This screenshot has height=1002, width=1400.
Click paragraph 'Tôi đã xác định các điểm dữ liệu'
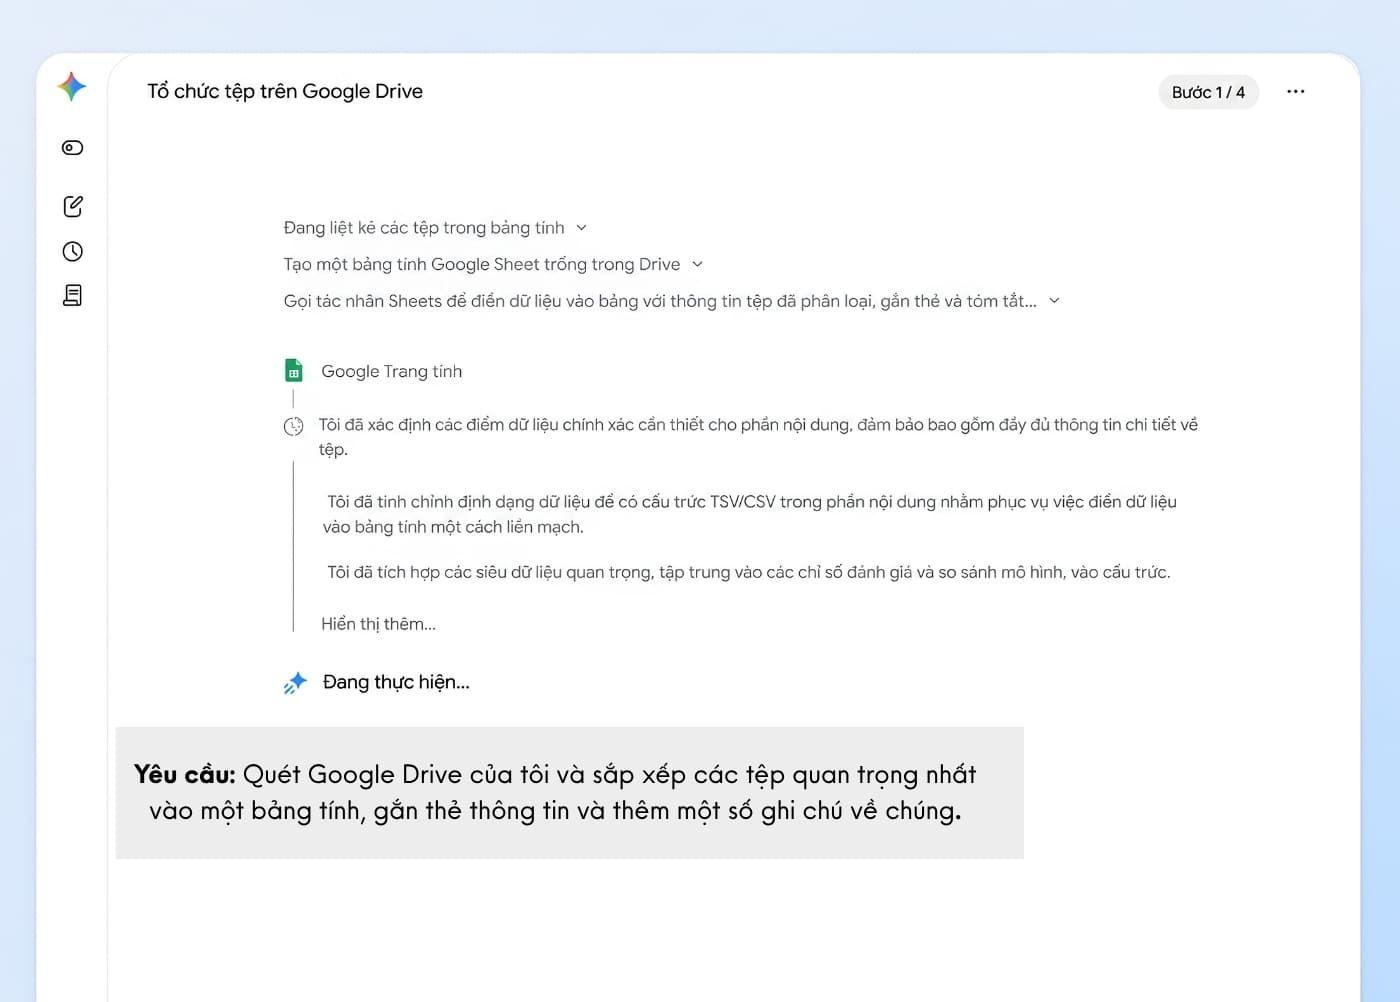[x=758, y=437]
